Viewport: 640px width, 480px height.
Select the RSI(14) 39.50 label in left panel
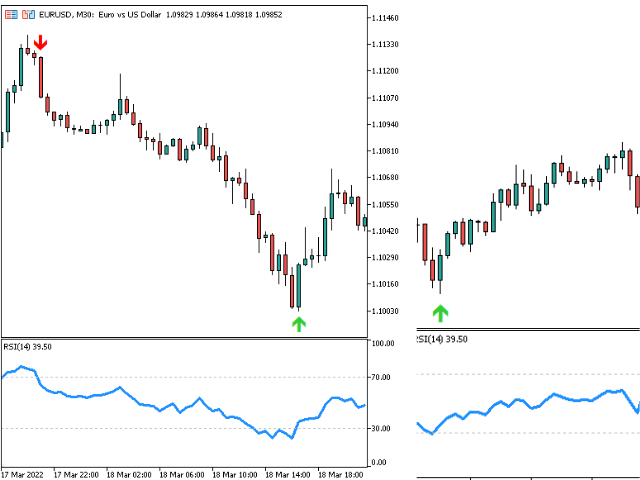[x=28, y=345]
